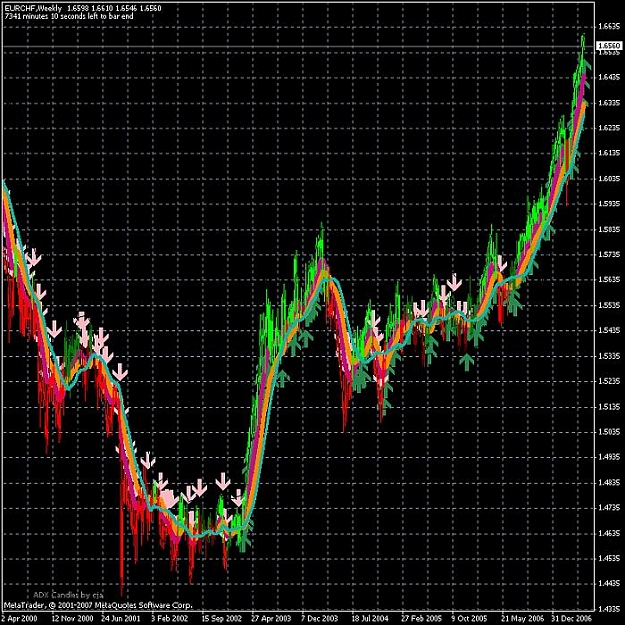Click the '3 Feb 2002' date label
This screenshot has width=625, height=625.
coord(170,619)
